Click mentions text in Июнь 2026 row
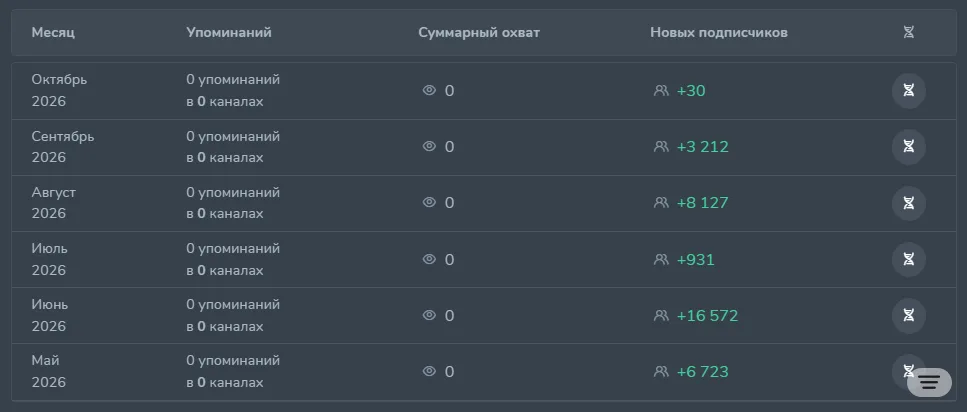The height and width of the screenshot is (412, 967). pyautogui.click(x=233, y=315)
